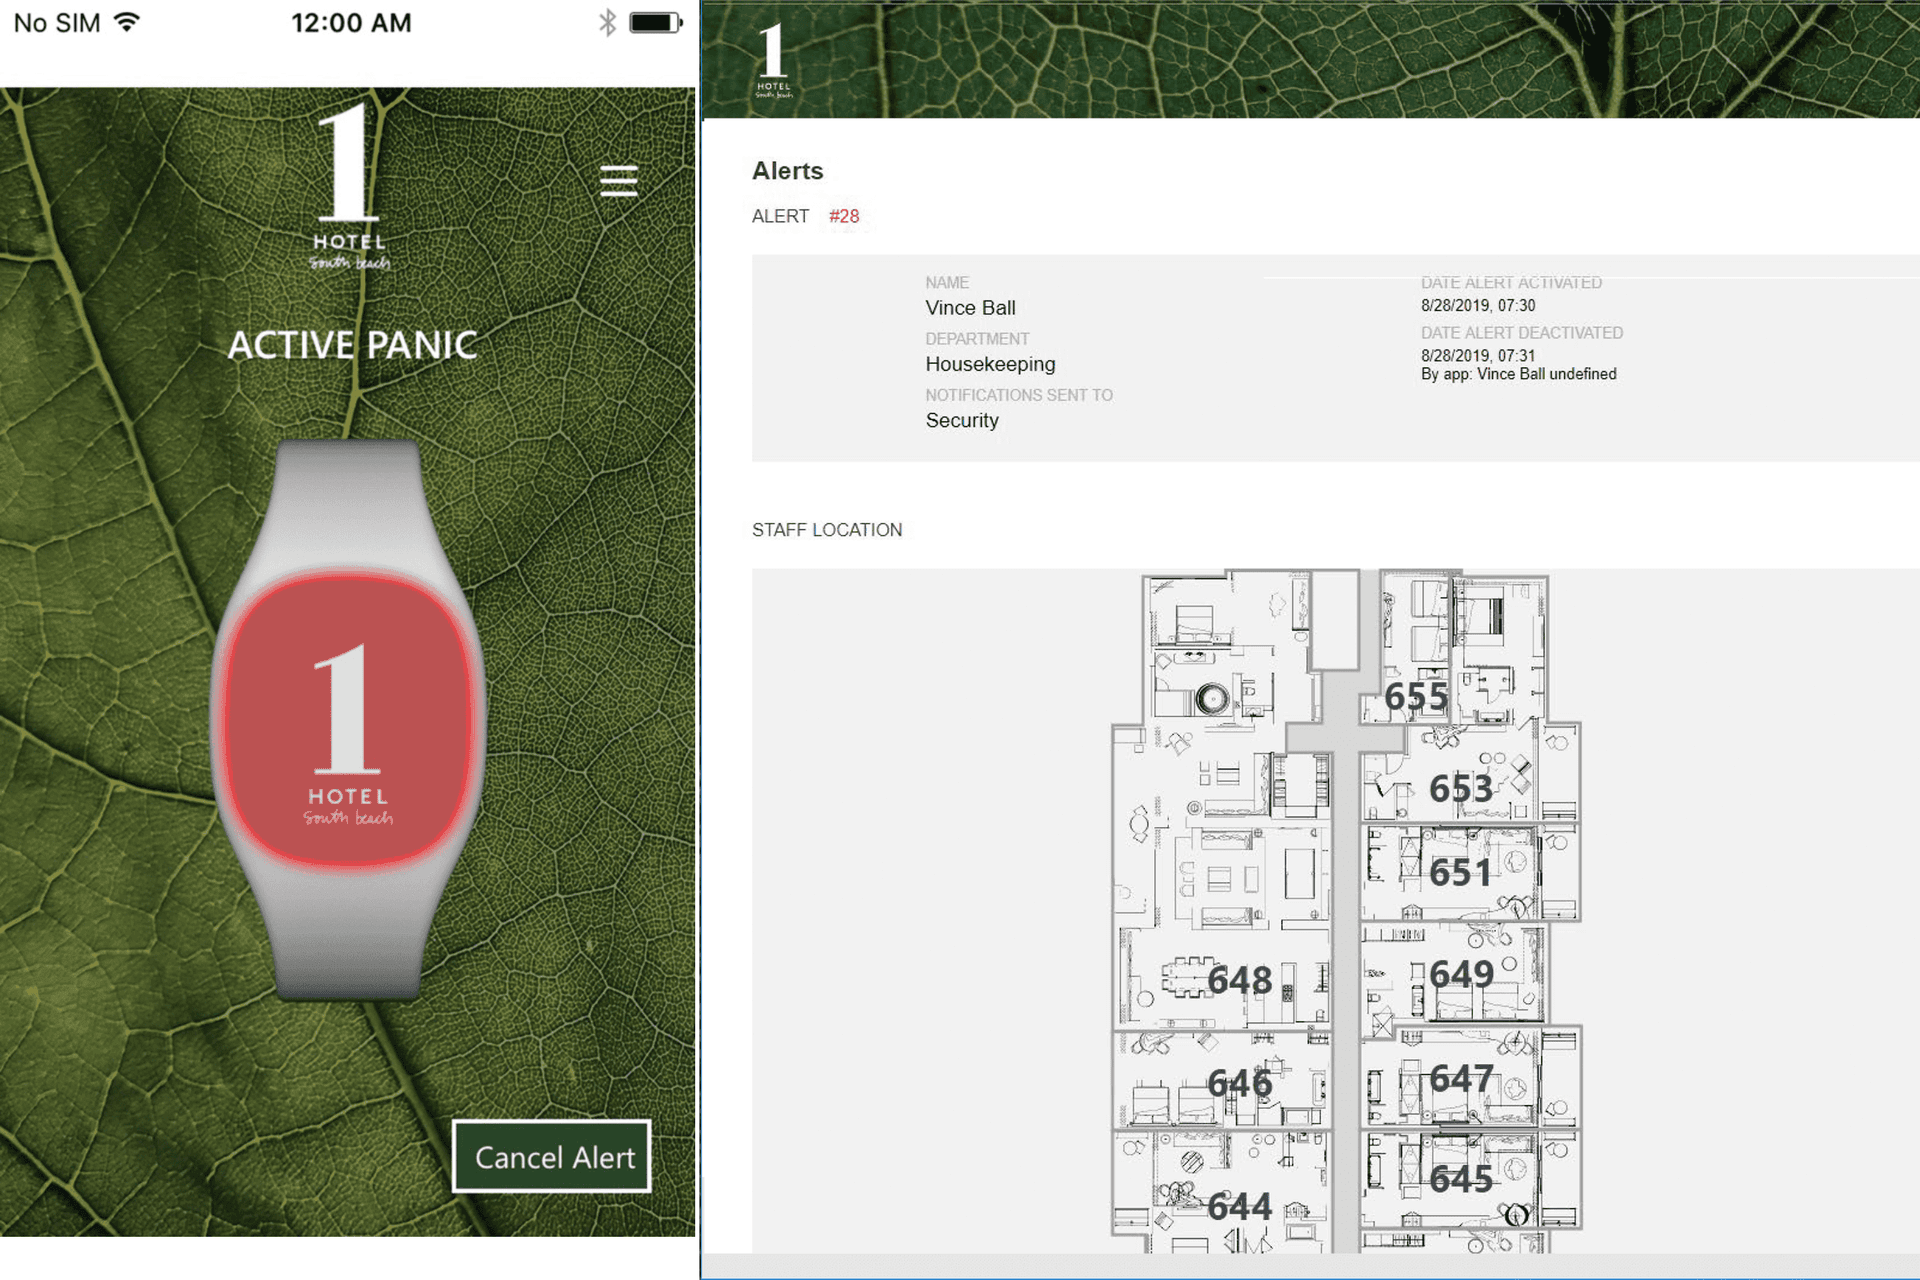Select room 647 on floor plan
This screenshot has height=1280, width=1920.
pos(1461,1079)
